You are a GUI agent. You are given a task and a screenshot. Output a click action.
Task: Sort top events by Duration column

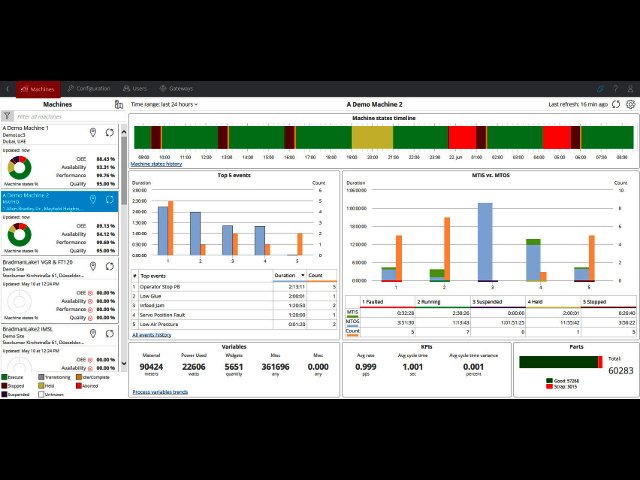point(287,274)
